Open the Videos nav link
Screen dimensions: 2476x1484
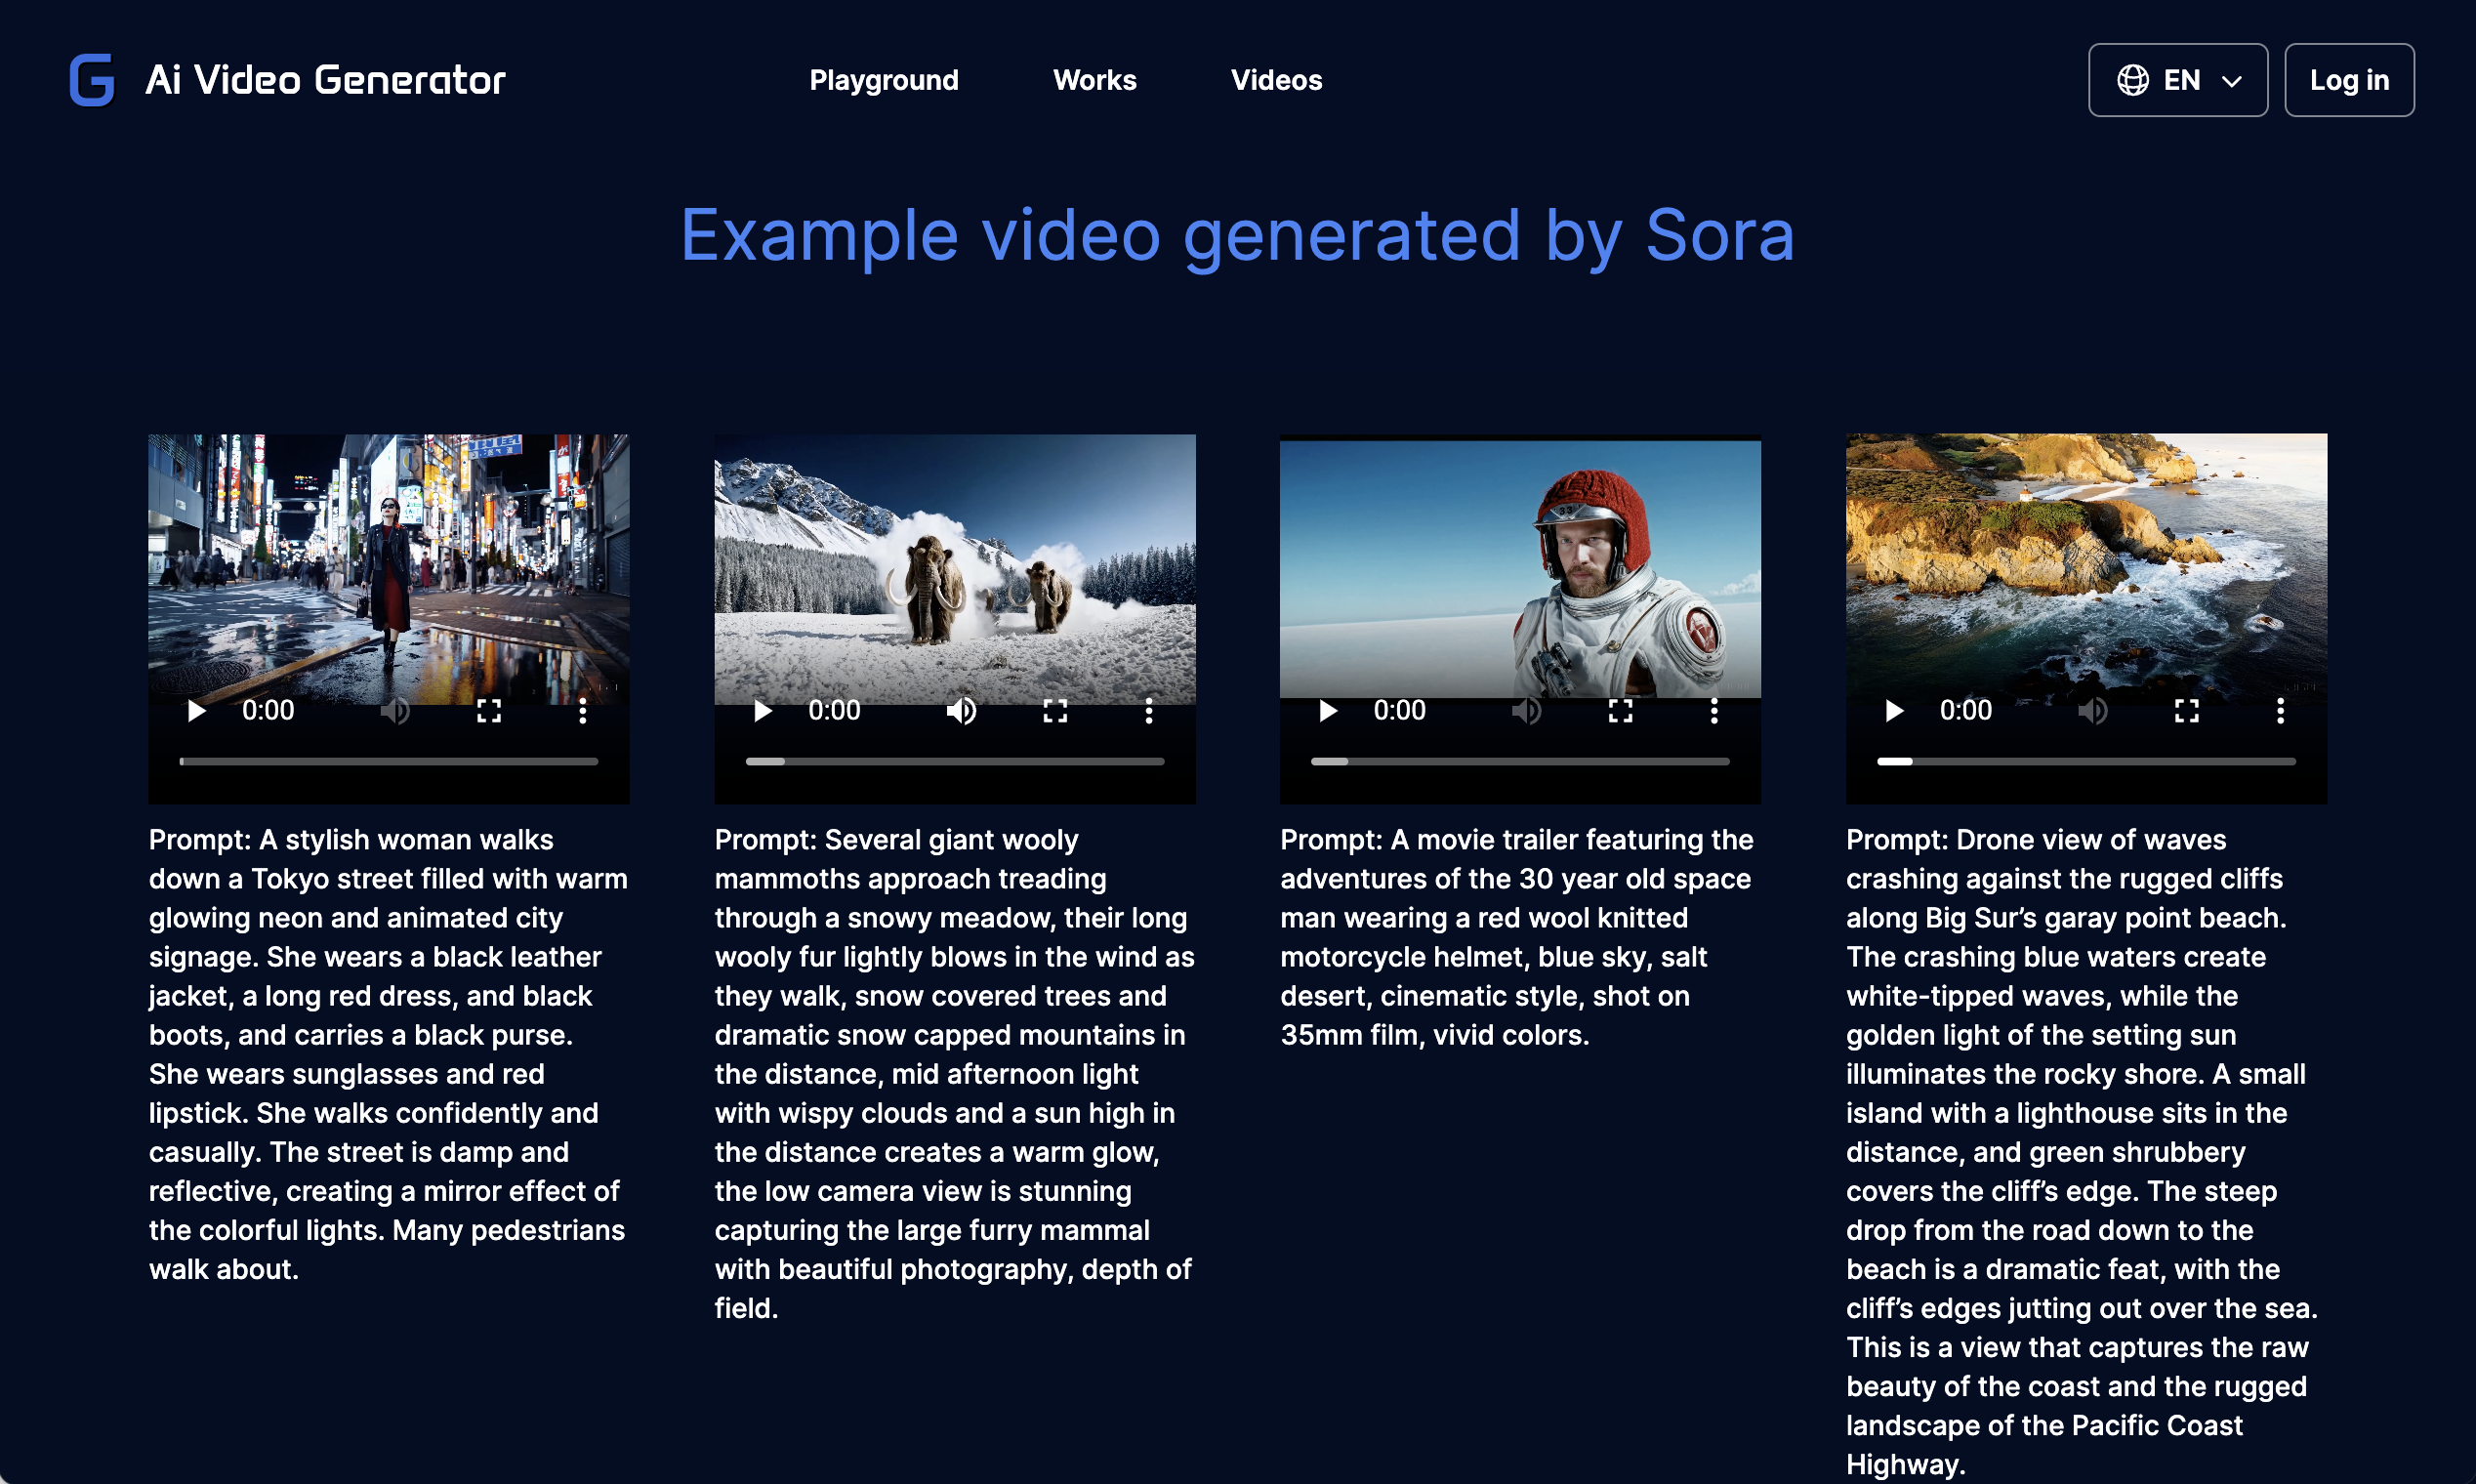[1276, 80]
